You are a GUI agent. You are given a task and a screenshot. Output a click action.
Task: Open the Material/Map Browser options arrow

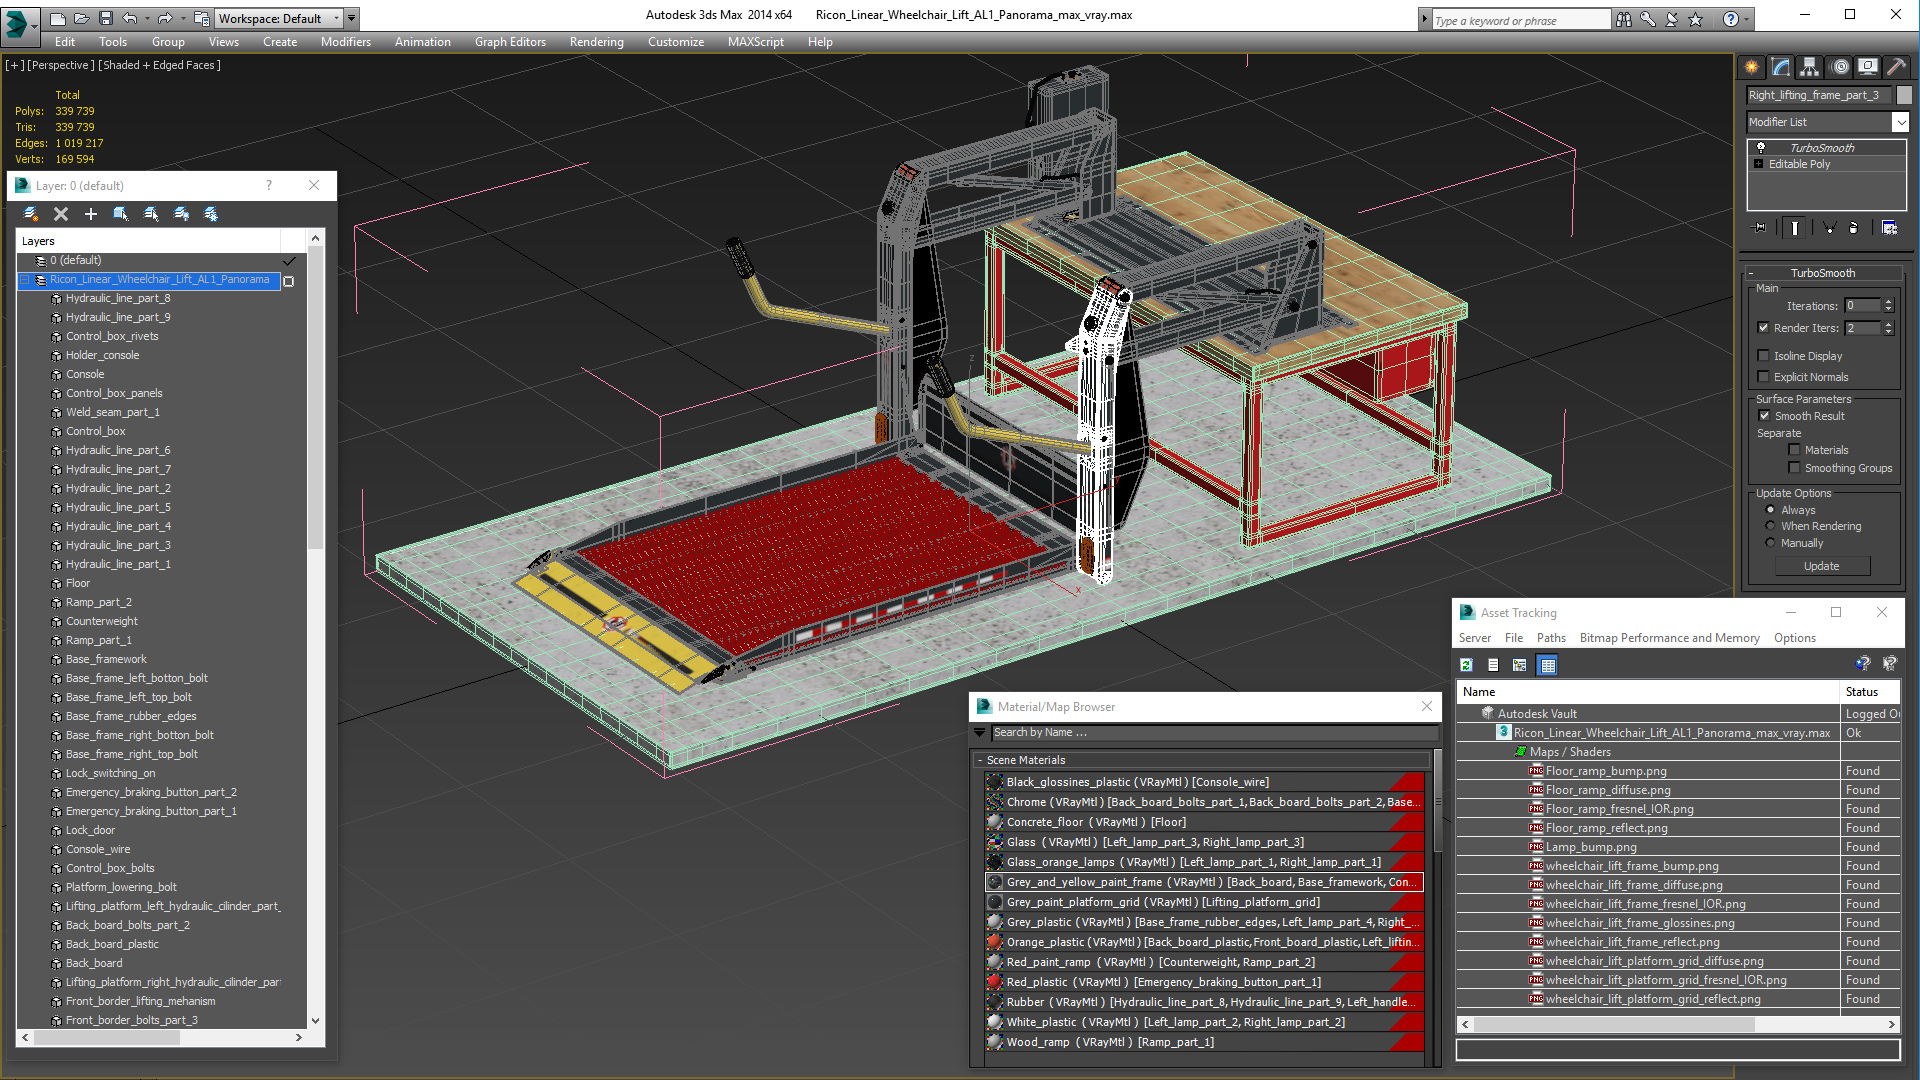(x=980, y=733)
